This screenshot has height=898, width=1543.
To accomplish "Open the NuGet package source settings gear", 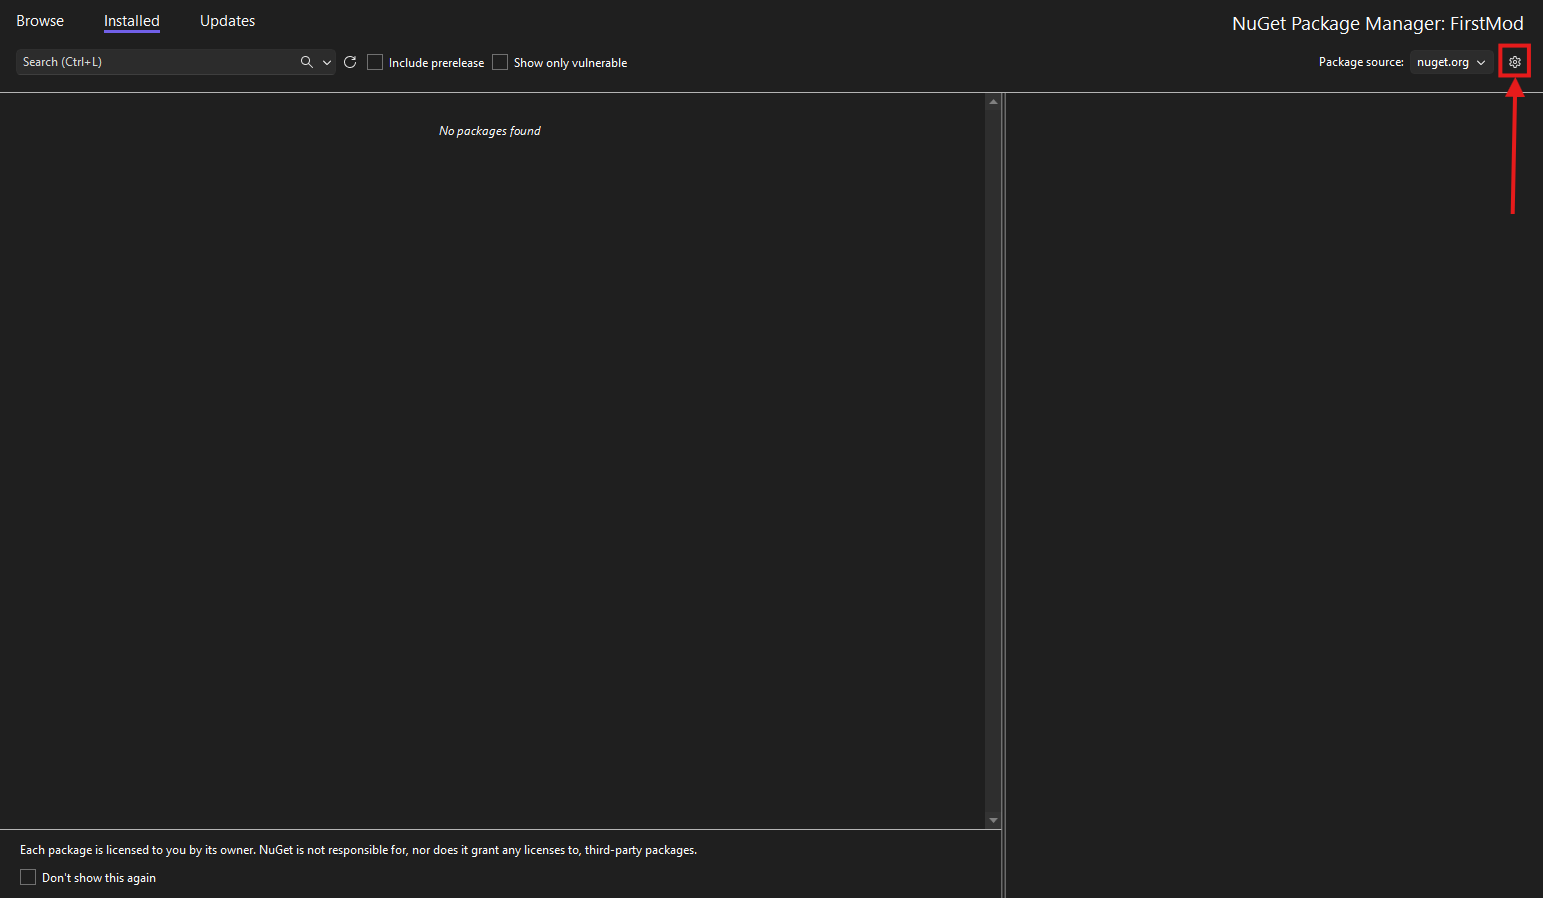I will coord(1514,62).
